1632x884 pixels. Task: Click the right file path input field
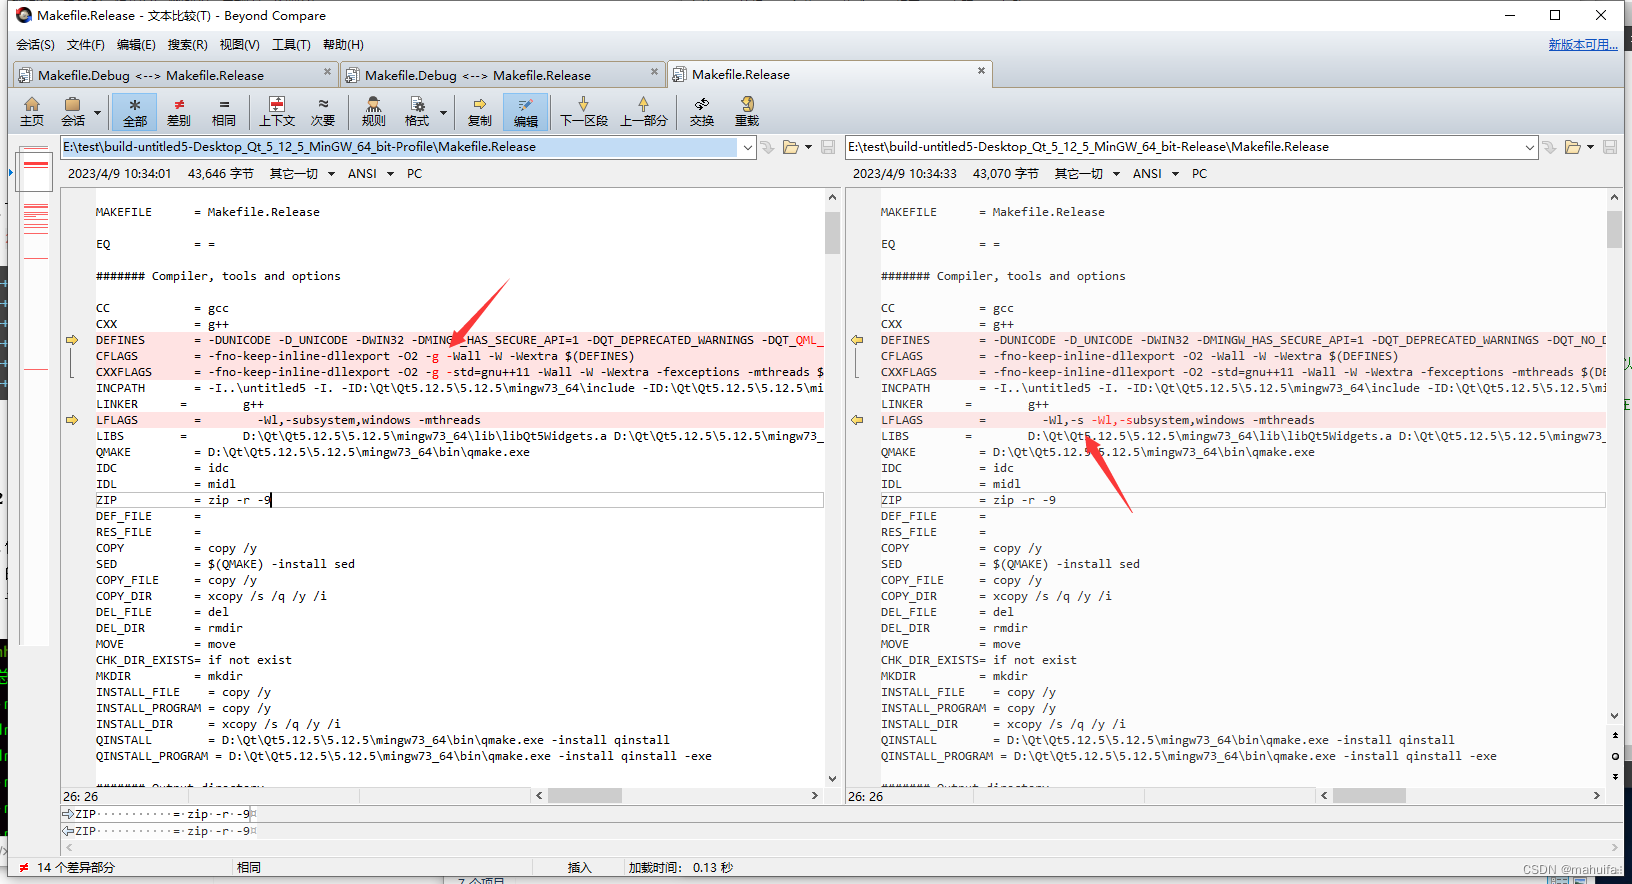point(1183,147)
